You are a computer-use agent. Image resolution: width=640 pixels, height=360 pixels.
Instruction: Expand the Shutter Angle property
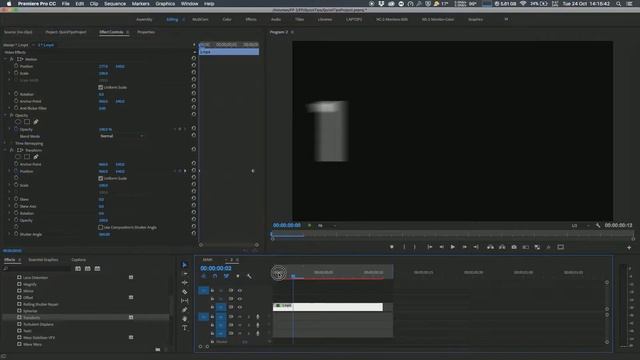click(10, 234)
